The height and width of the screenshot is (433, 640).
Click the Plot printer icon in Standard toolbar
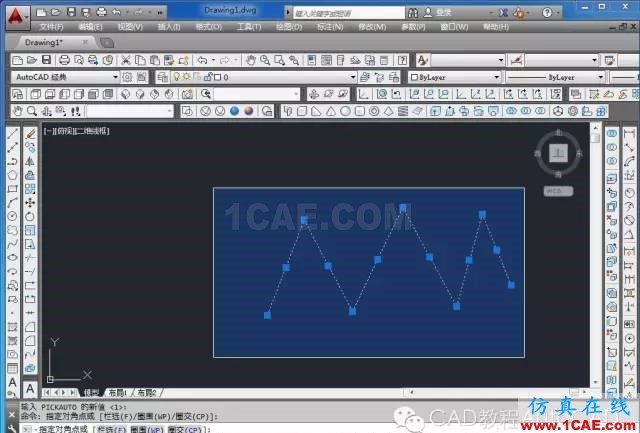[64, 60]
